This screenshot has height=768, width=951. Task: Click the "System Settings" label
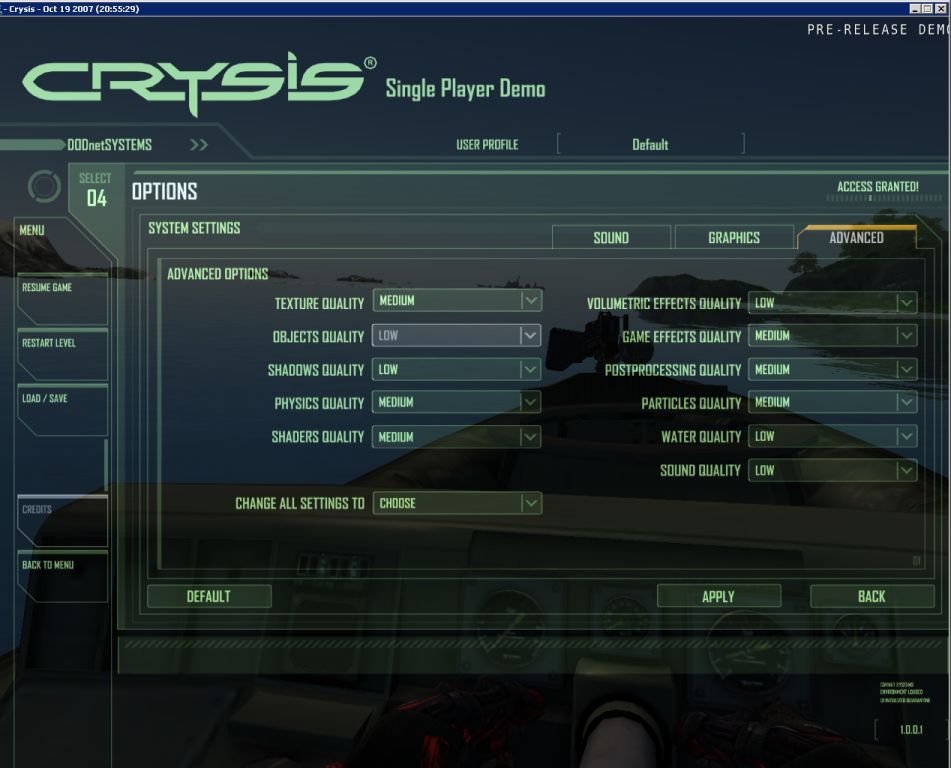(194, 228)
